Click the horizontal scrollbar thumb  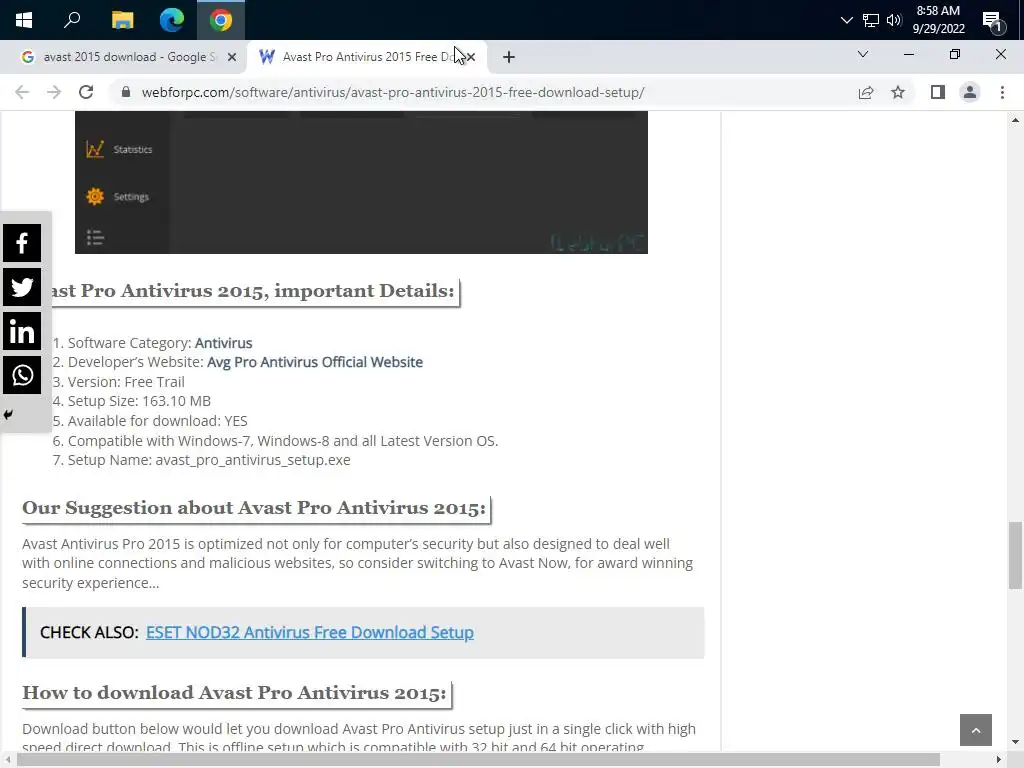coord(478,760)
